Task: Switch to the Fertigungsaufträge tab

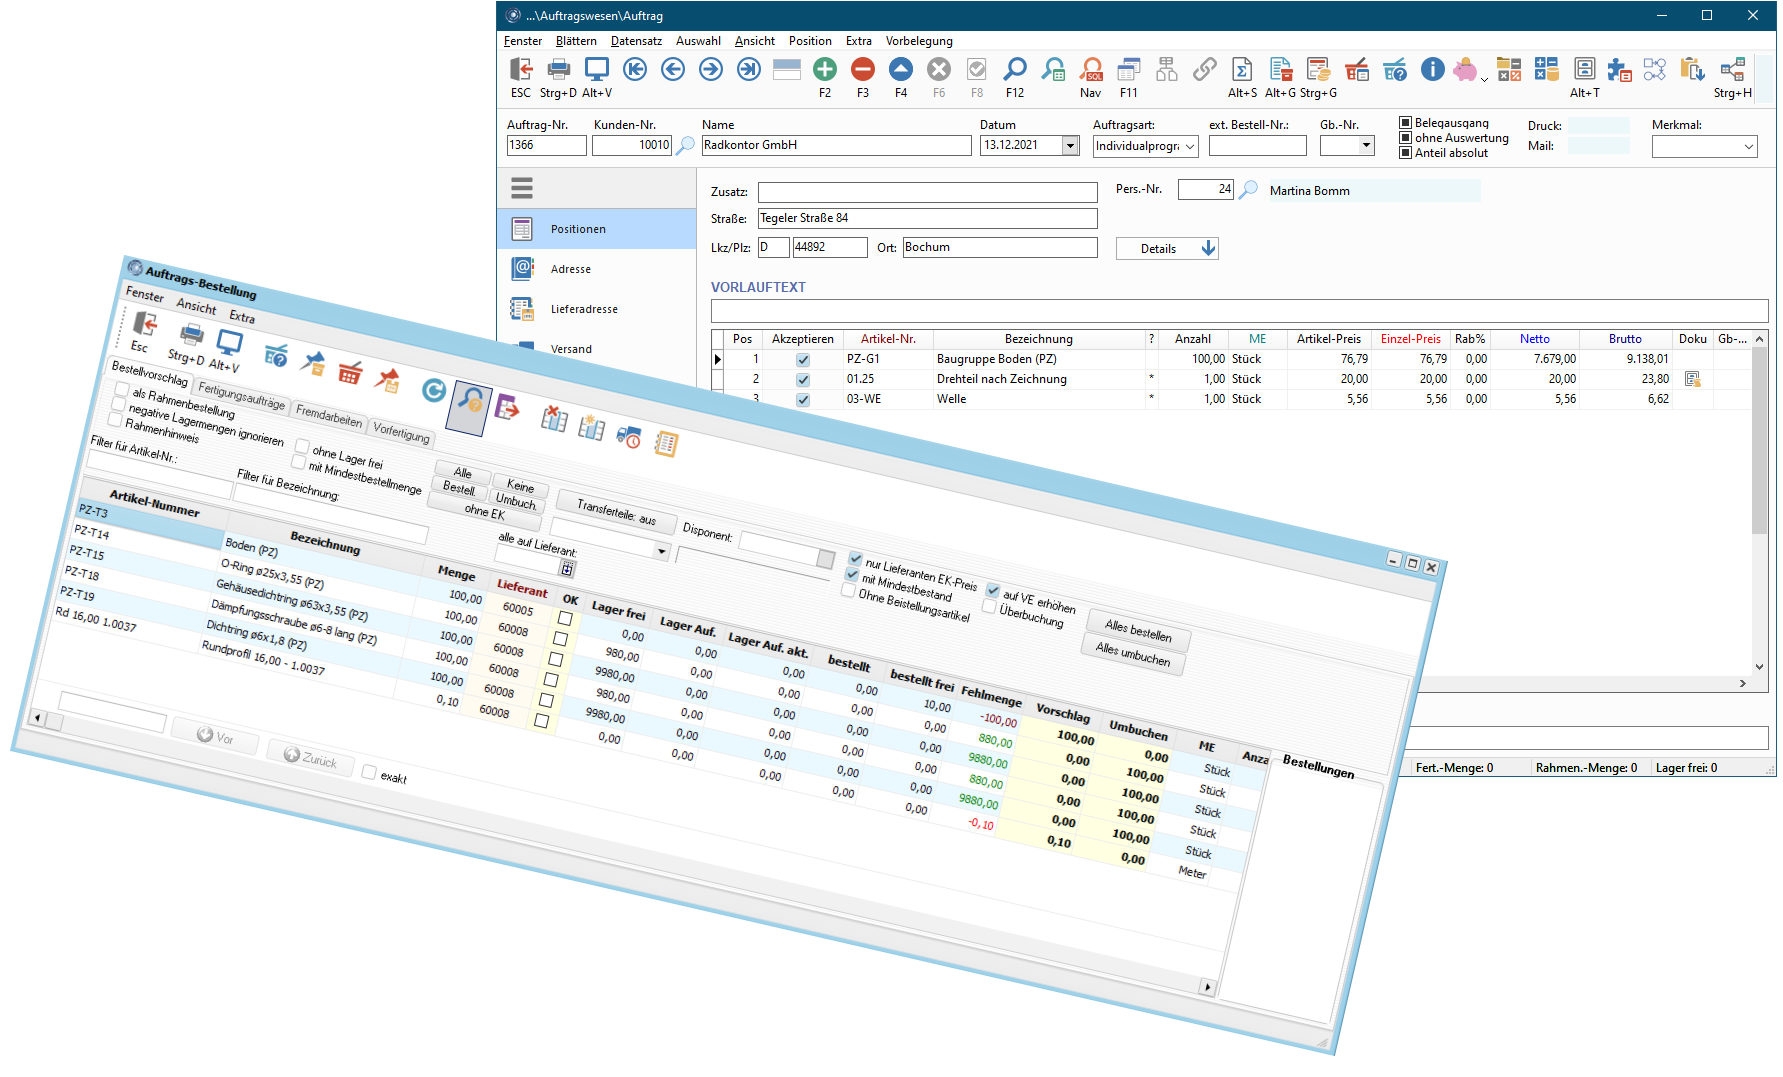Action: 241,396
